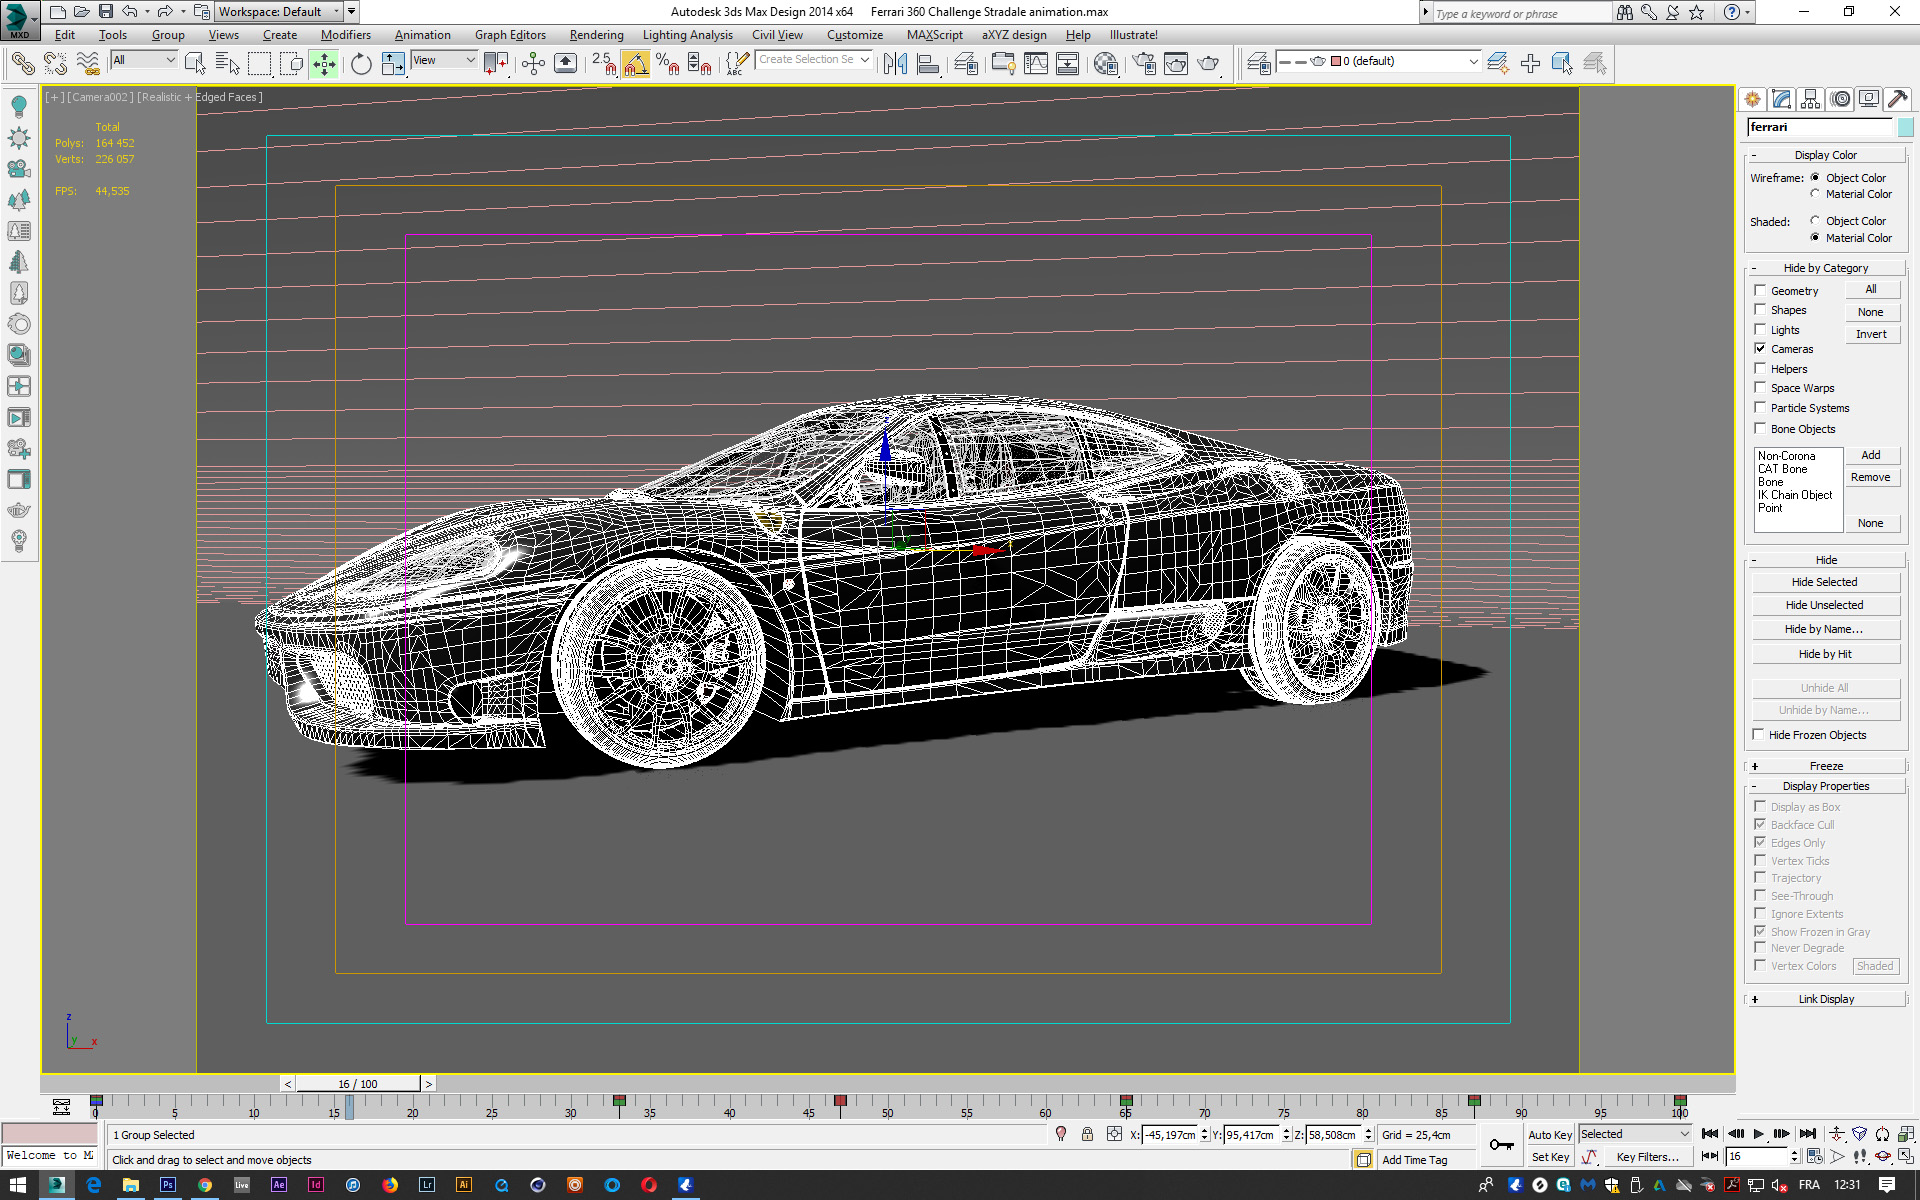Click the Hide by Name button

(x=1825, y=629)
